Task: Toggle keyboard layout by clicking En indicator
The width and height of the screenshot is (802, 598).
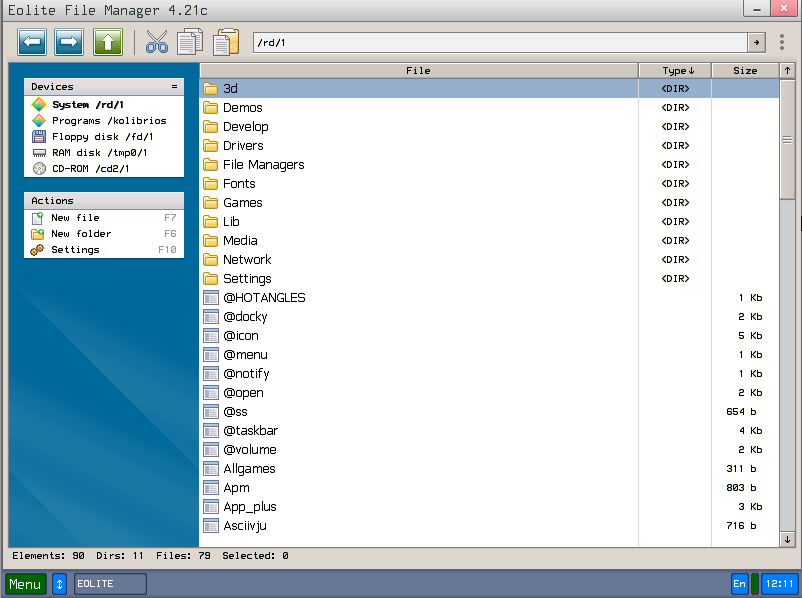Action: (x=740, y=583)
